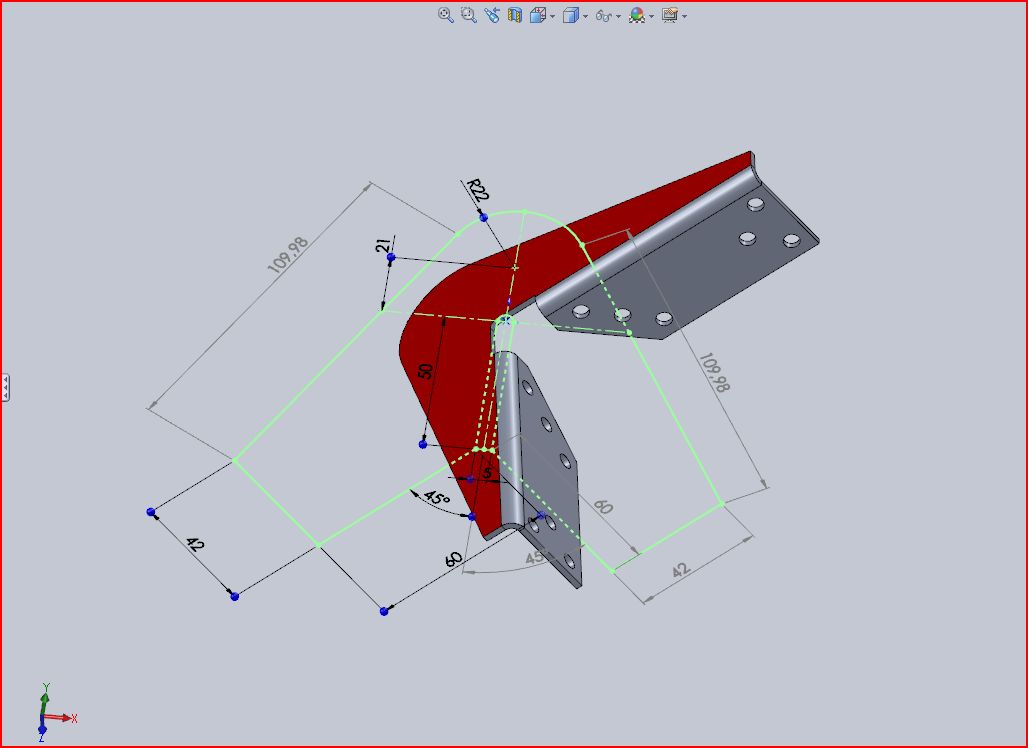Expand the collapsed left panel handle

tap(5, 387)
